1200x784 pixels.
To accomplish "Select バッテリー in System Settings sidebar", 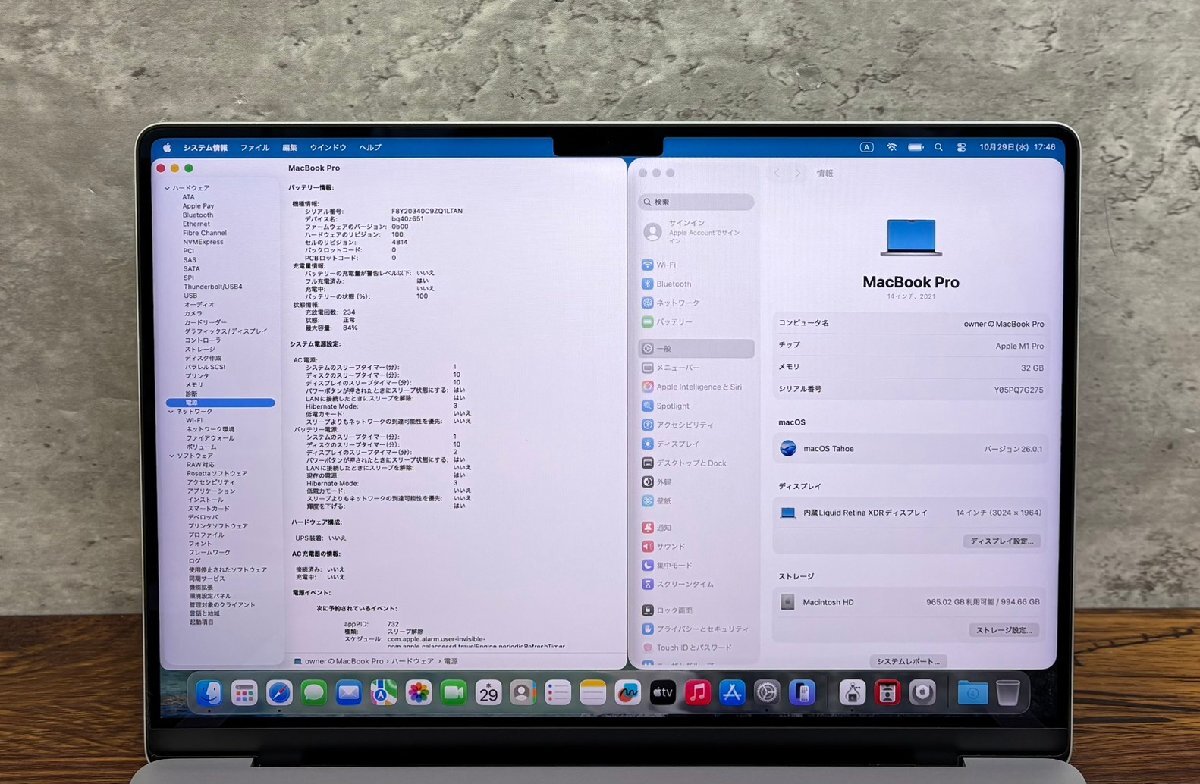I will click(697, 322).
